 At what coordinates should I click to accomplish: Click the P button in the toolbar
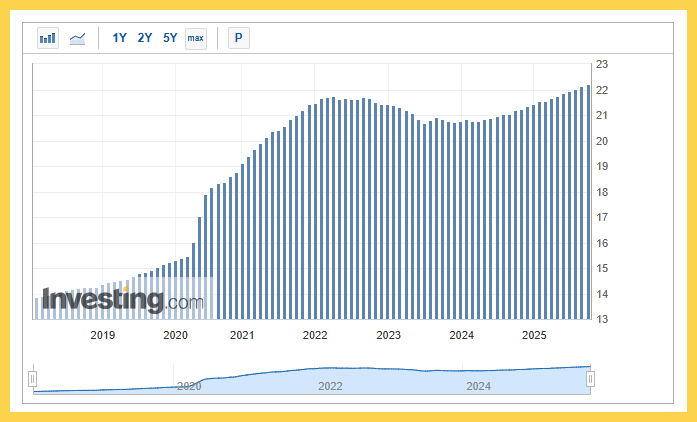(x=238, y=39)
